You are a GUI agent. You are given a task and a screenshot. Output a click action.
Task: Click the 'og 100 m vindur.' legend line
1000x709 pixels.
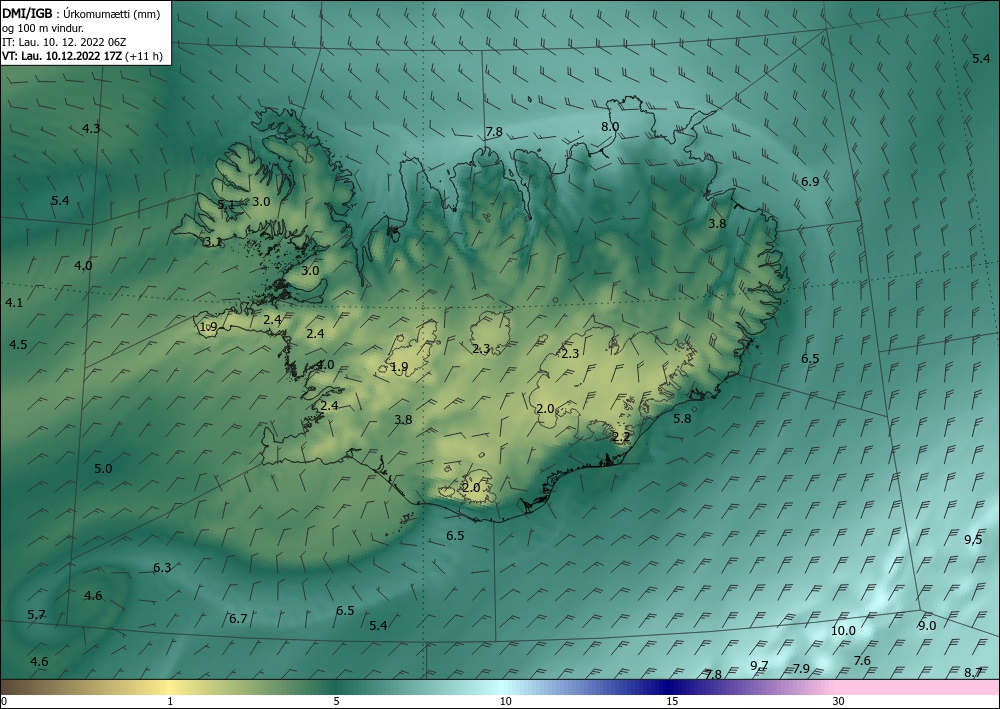pos(43,28)
